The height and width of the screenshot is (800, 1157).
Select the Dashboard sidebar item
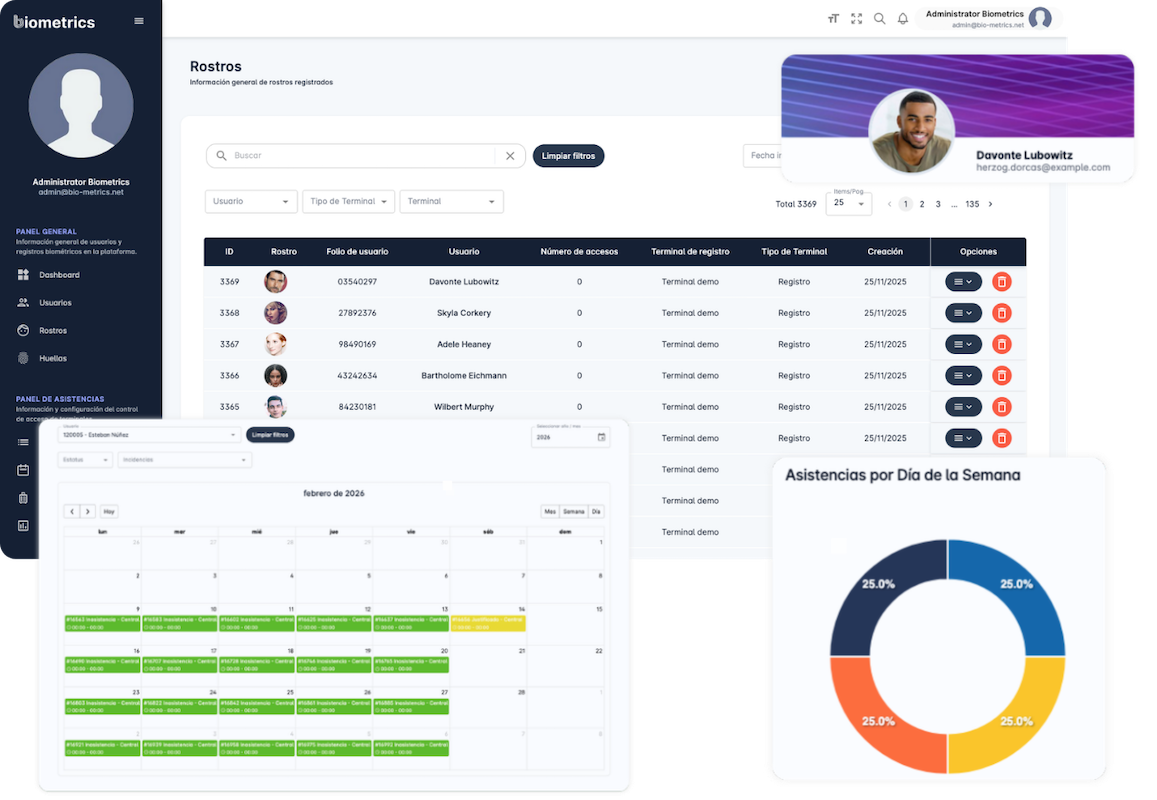point(58,274)
